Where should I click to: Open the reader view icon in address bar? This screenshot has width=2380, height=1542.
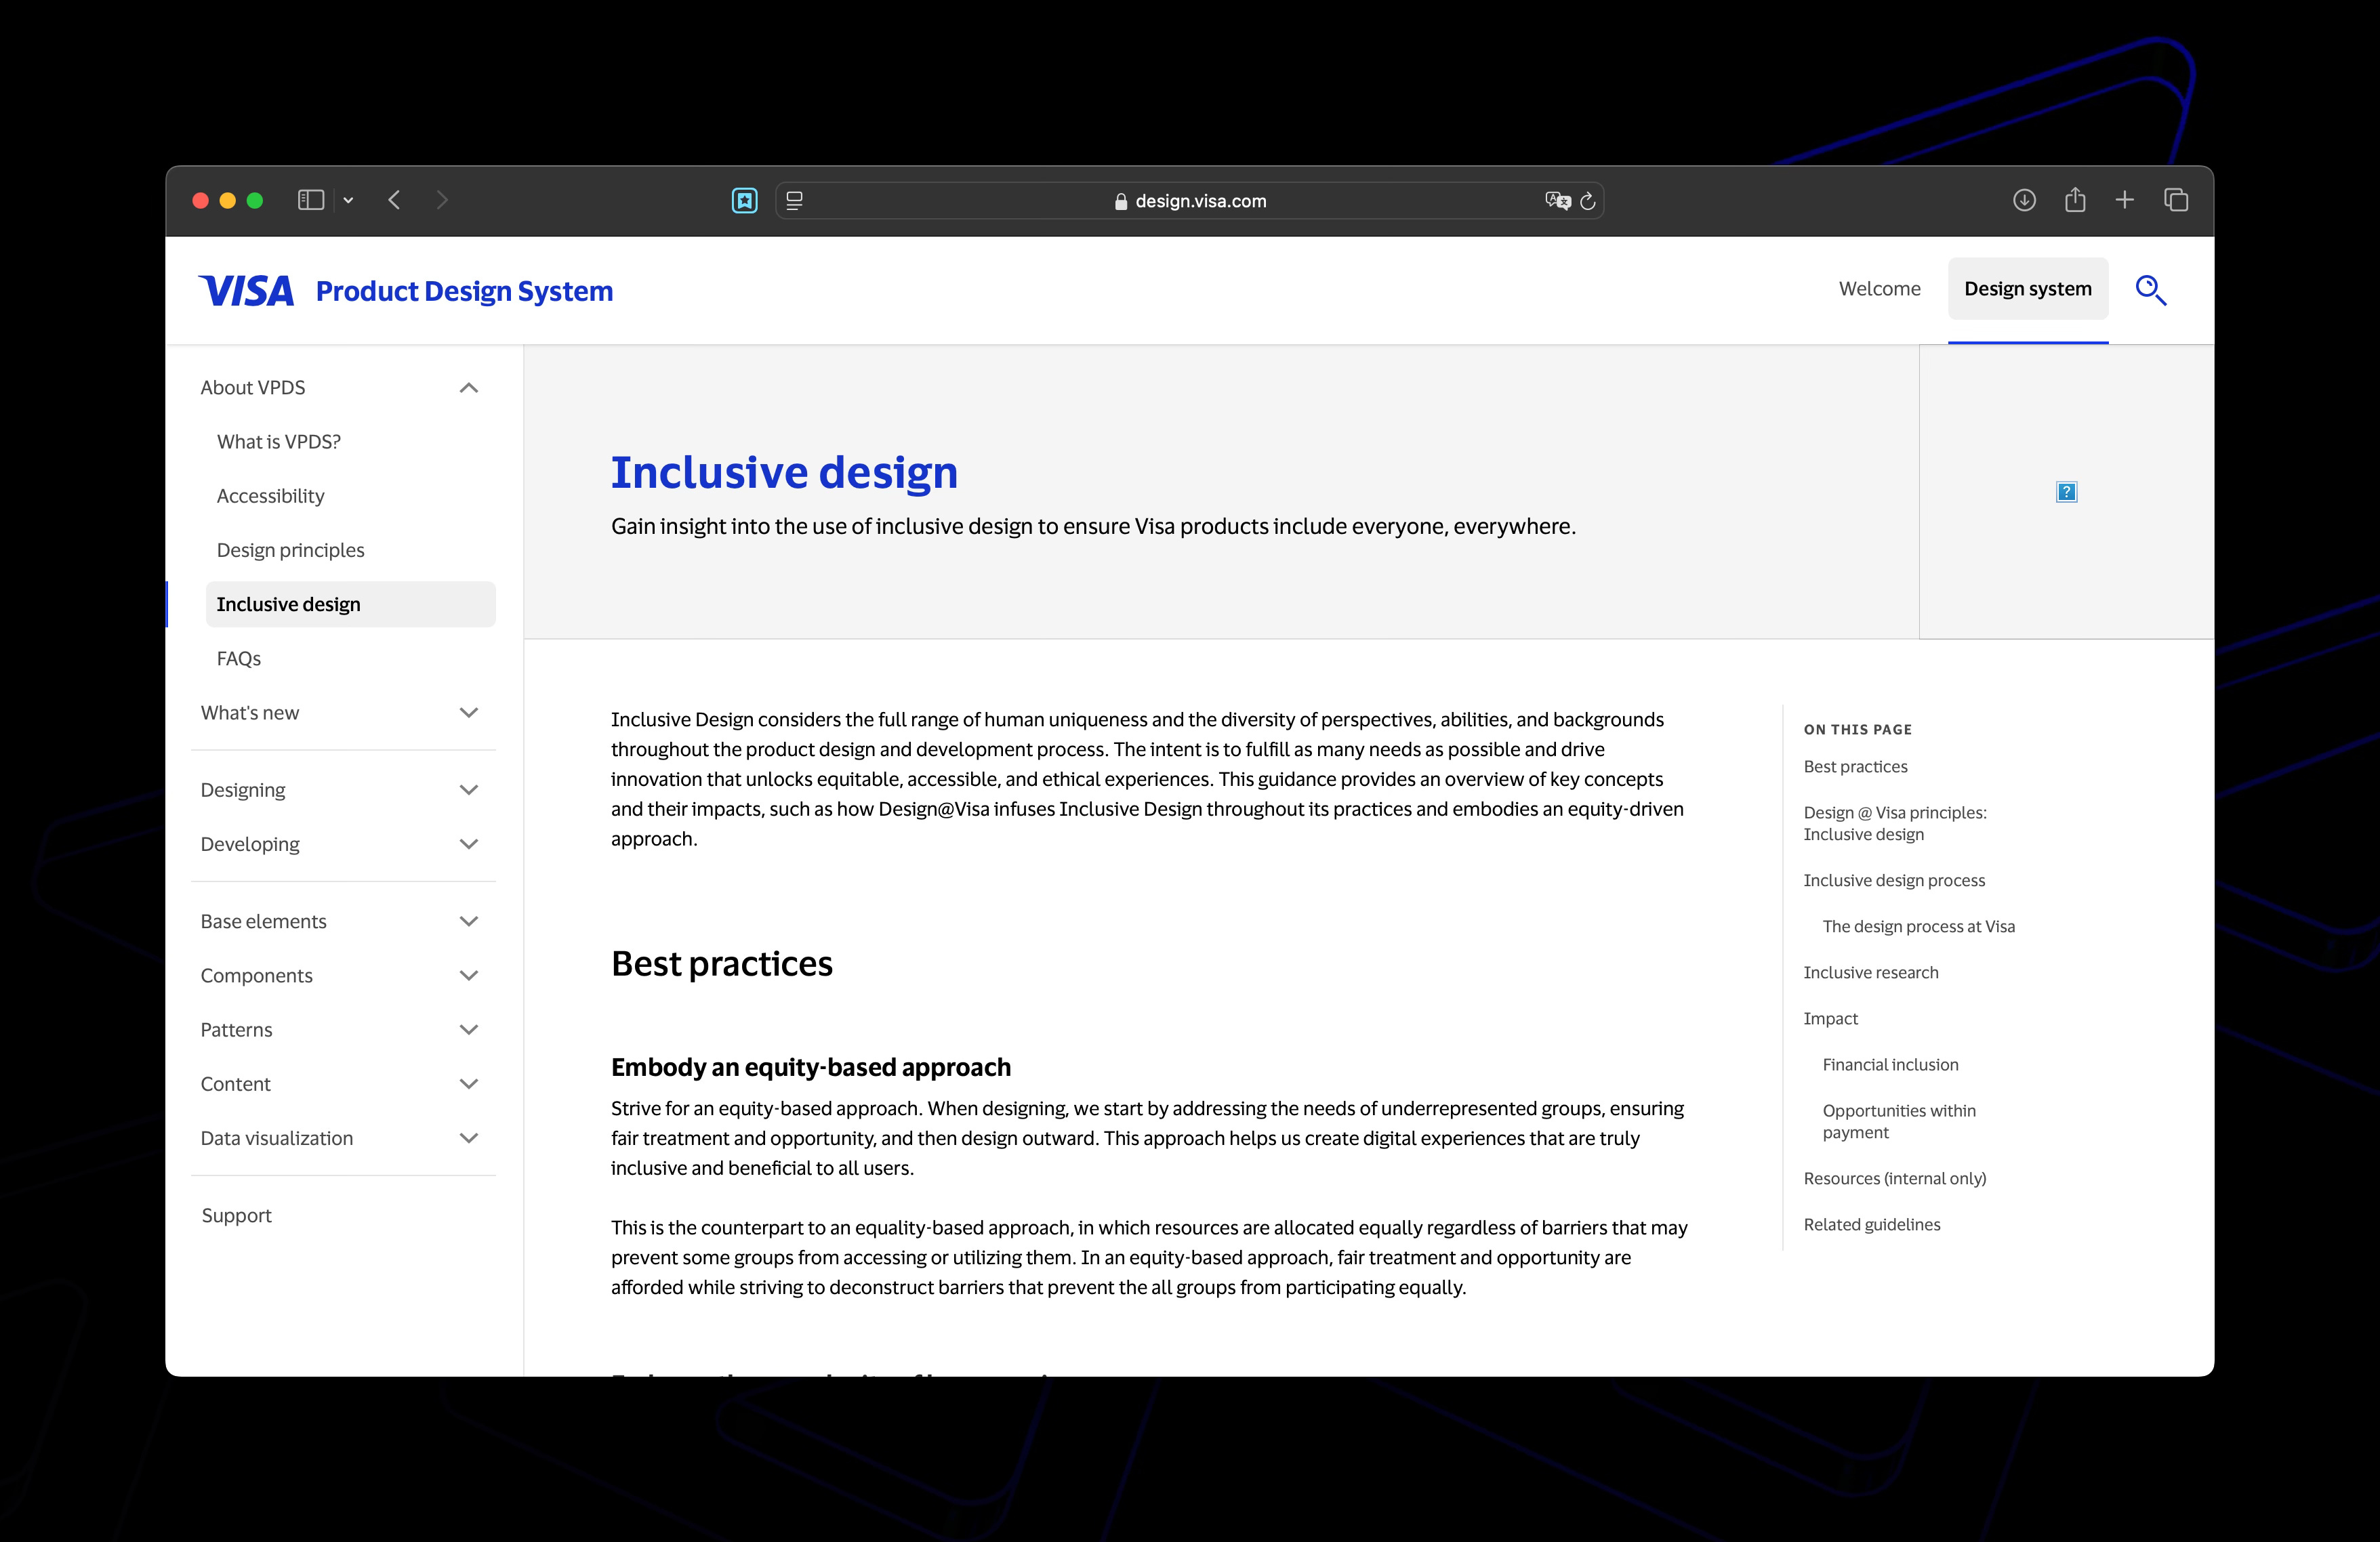click(794, 200)
